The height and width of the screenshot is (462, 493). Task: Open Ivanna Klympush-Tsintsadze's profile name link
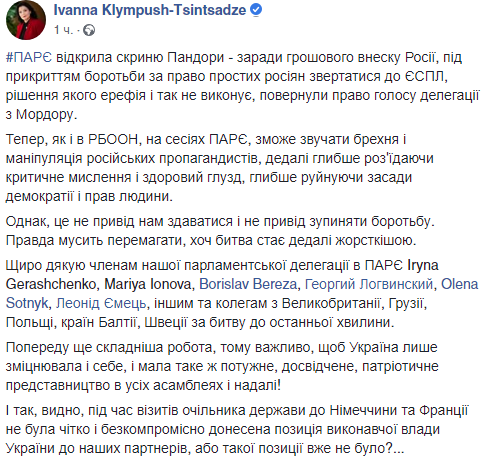(x=150, y=11)
